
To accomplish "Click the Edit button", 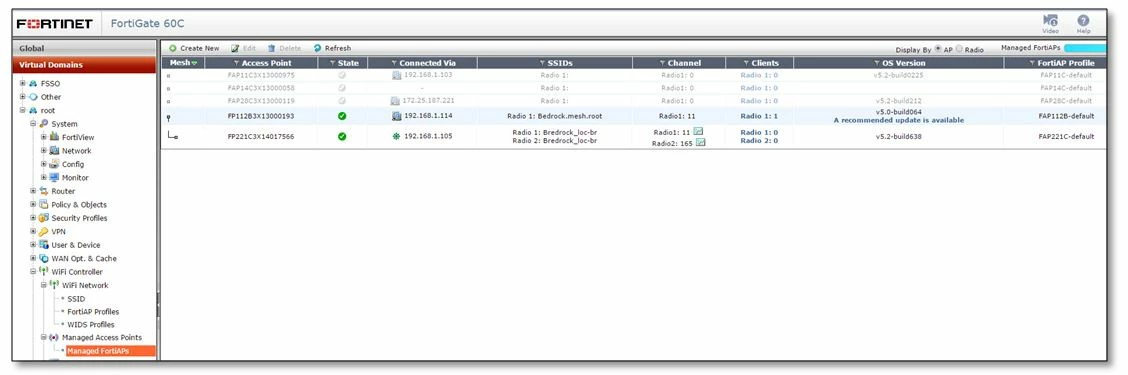I will point(243,48).
